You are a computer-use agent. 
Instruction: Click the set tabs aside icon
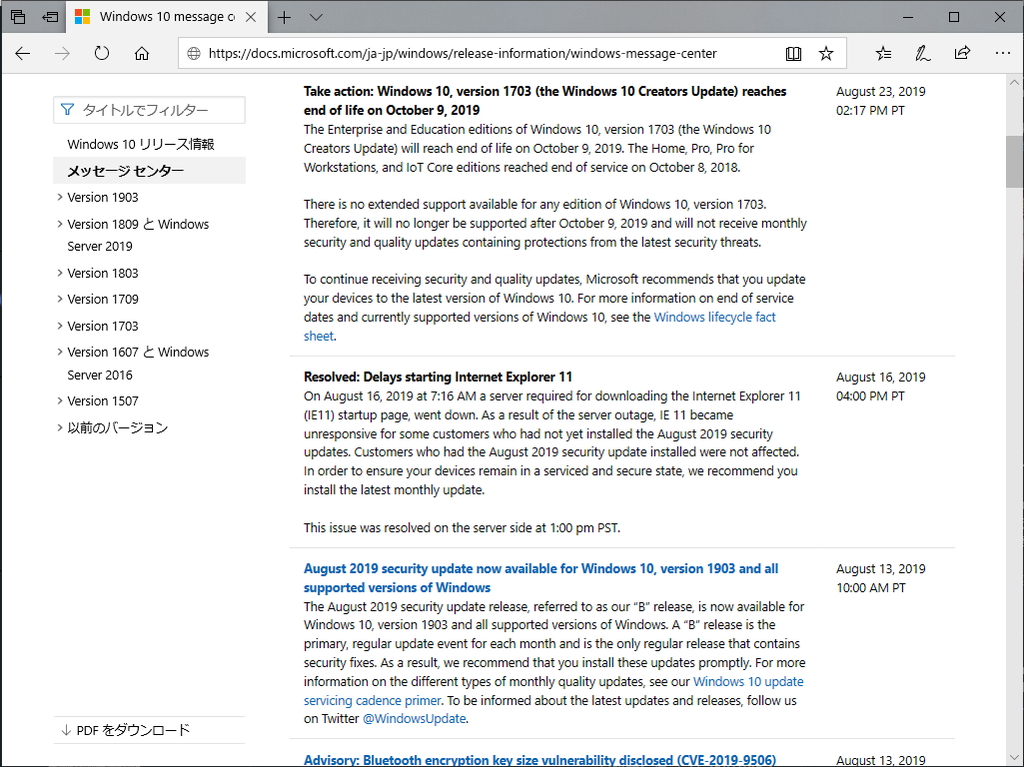(50, 17)
